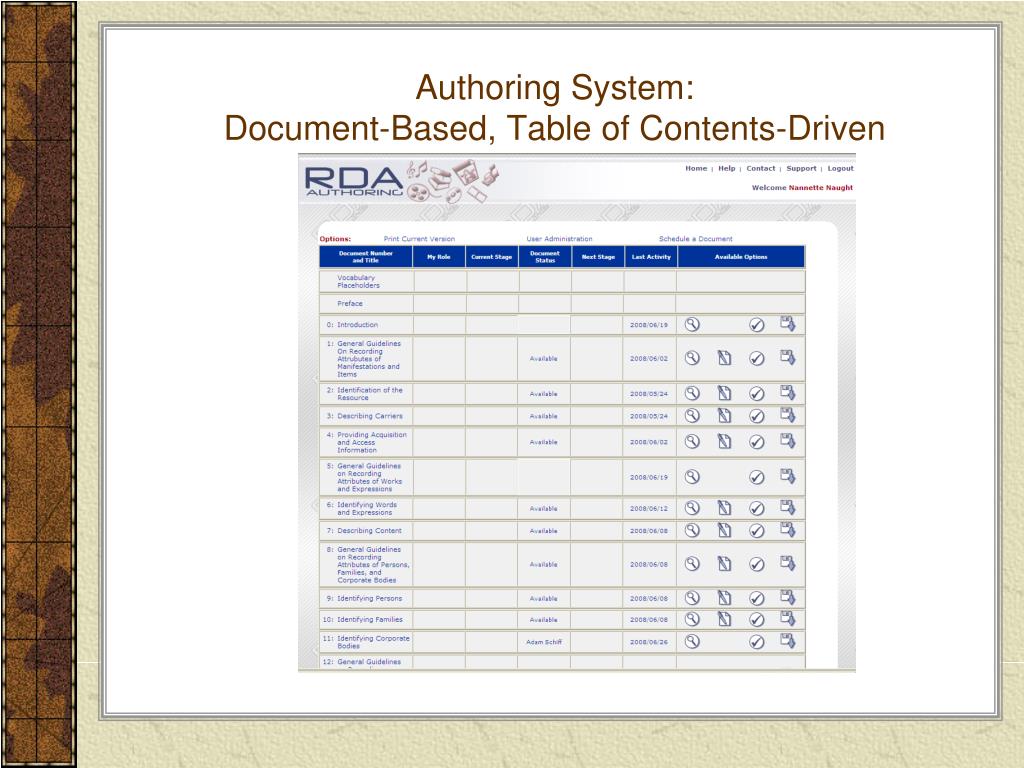Click the save disk icon for Providing Acquisition row
This screenshot has width=1024, height=768.
(x=788, y=441)
